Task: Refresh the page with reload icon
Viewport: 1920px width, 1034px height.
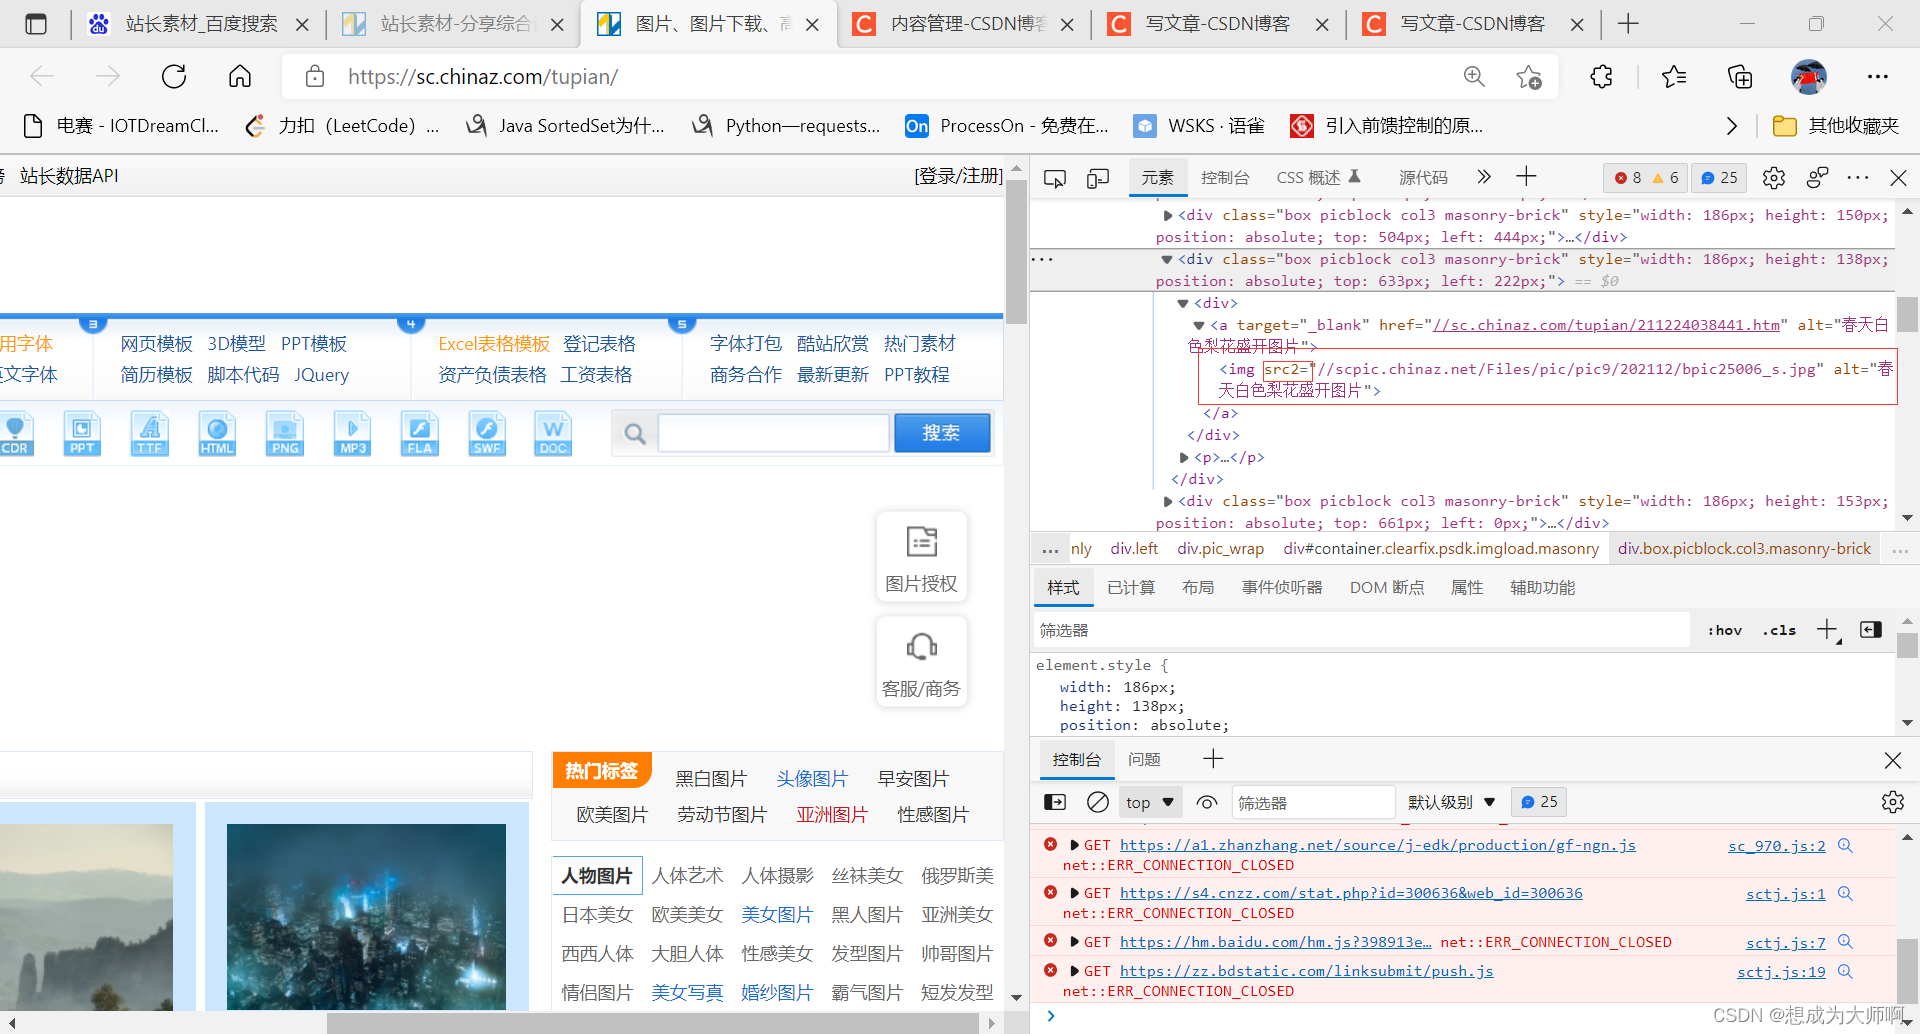Action: pos(174,76)
